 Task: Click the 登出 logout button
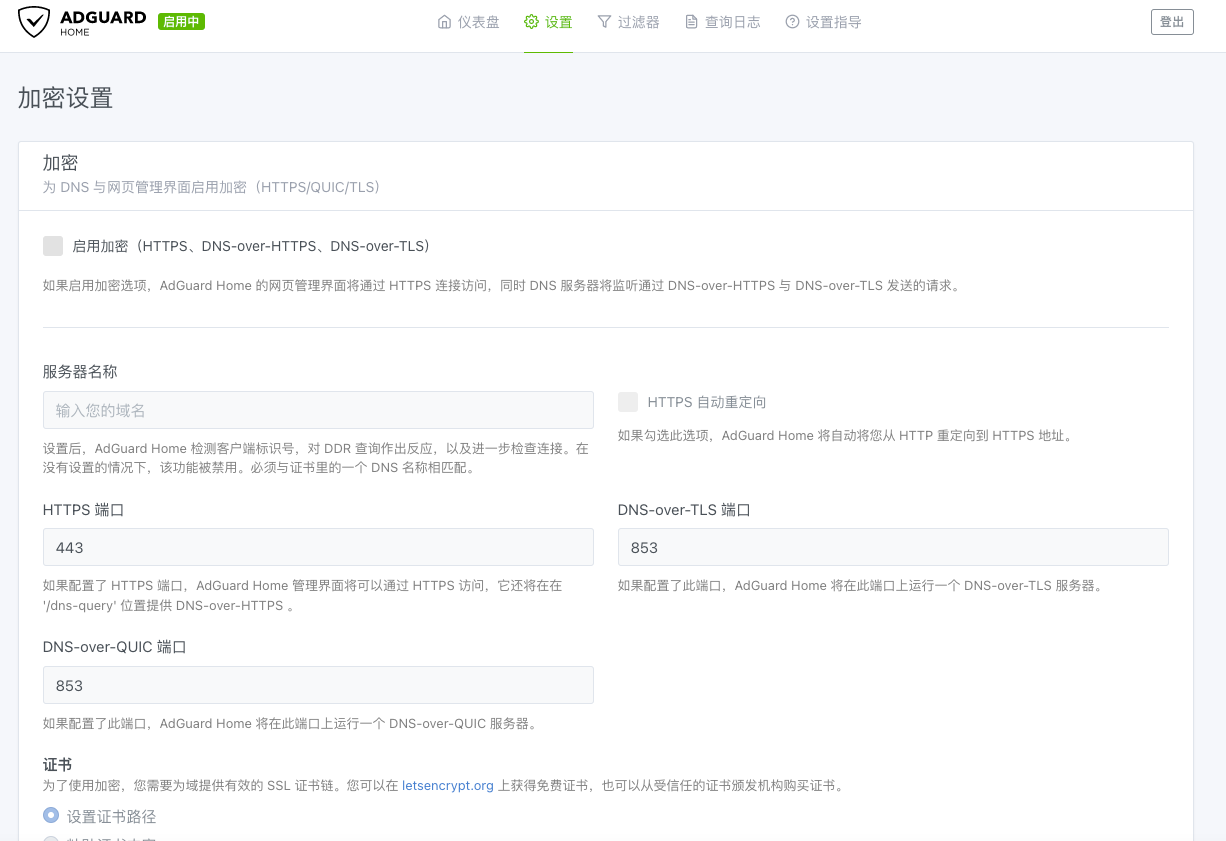coord(1171,21)
